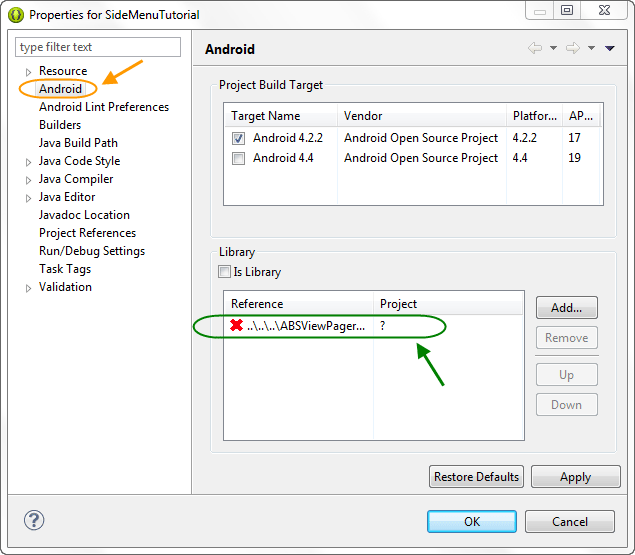Click the AP... column header
Image resolution: width=635 pixels, height=555 pixels.
click(x=581, y=116)
